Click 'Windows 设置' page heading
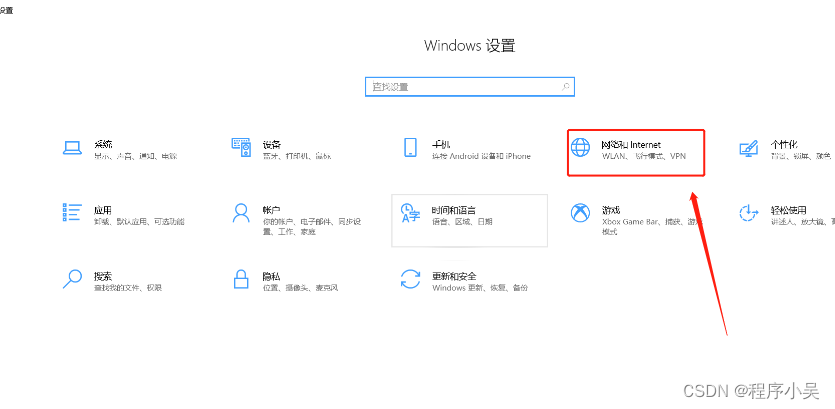This screenshot has height=409, width=835. [470, 45]
